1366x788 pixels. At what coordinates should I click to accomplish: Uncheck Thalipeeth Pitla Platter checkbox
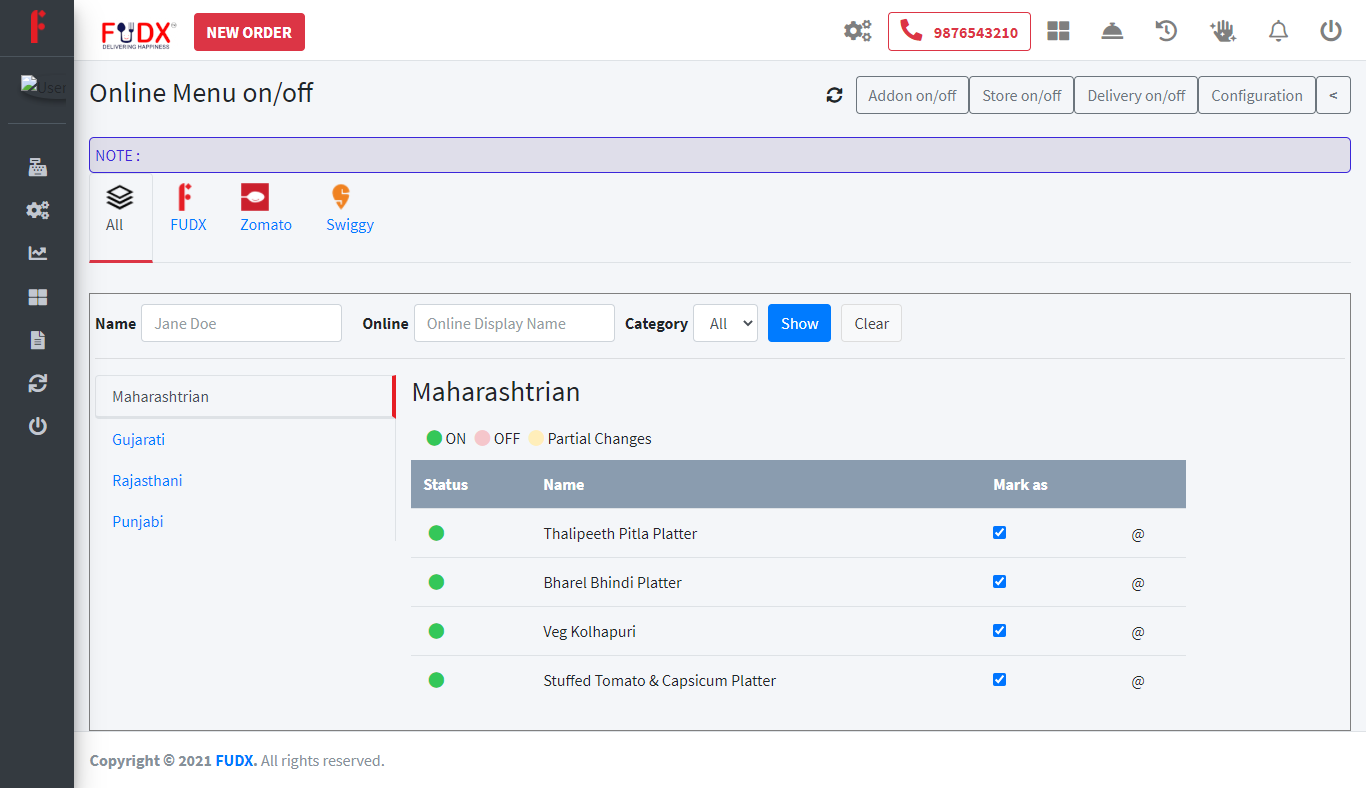pyautogui.click(x=999, y=533)
